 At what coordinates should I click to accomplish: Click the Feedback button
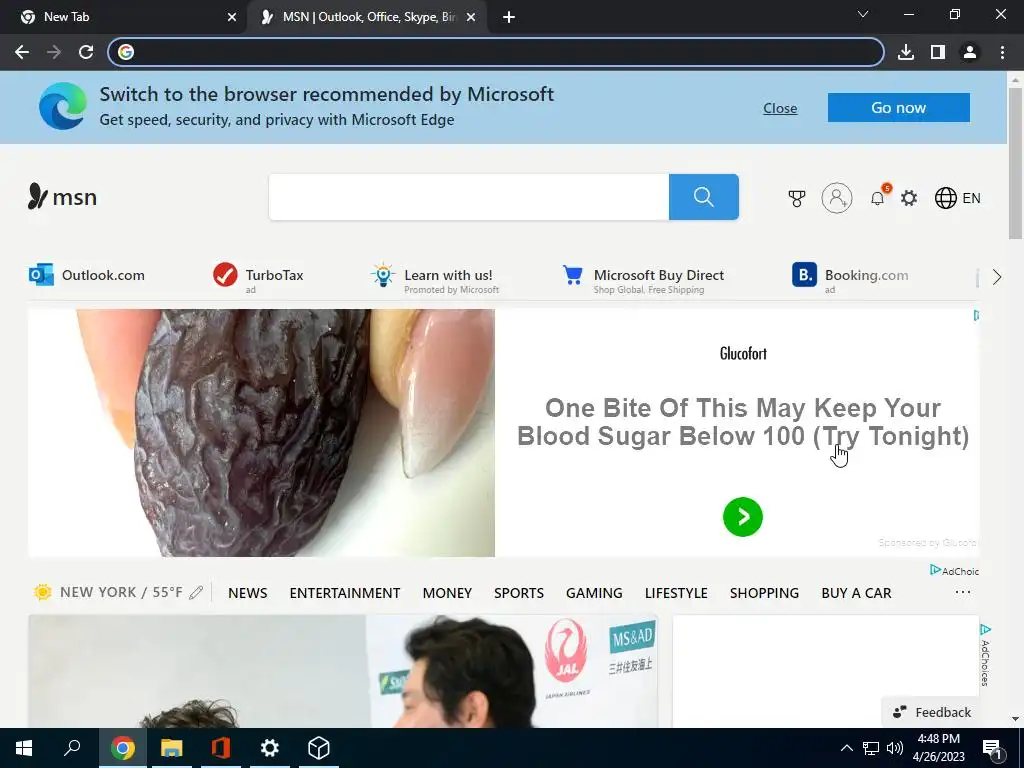[x=932, y=712]
